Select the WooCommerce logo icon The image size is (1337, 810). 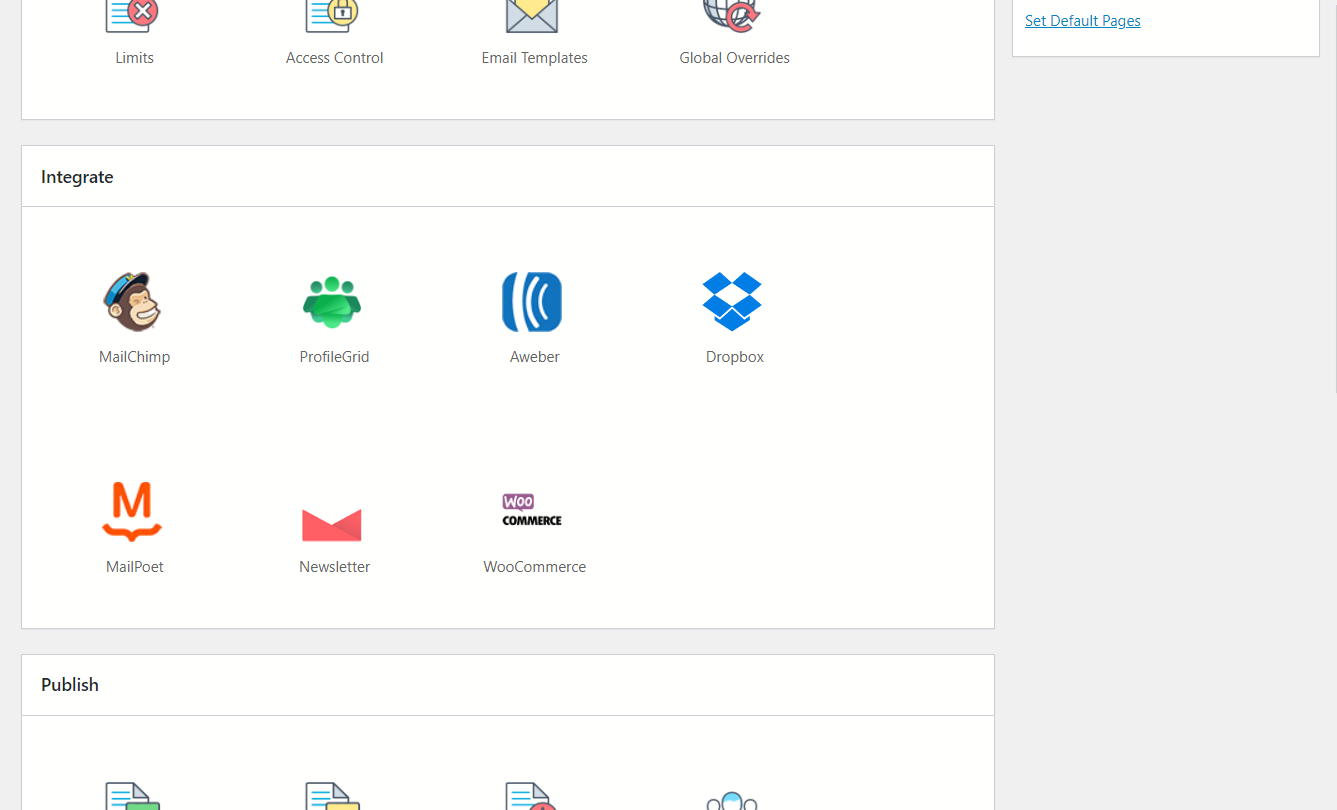(x=532, y=510)
